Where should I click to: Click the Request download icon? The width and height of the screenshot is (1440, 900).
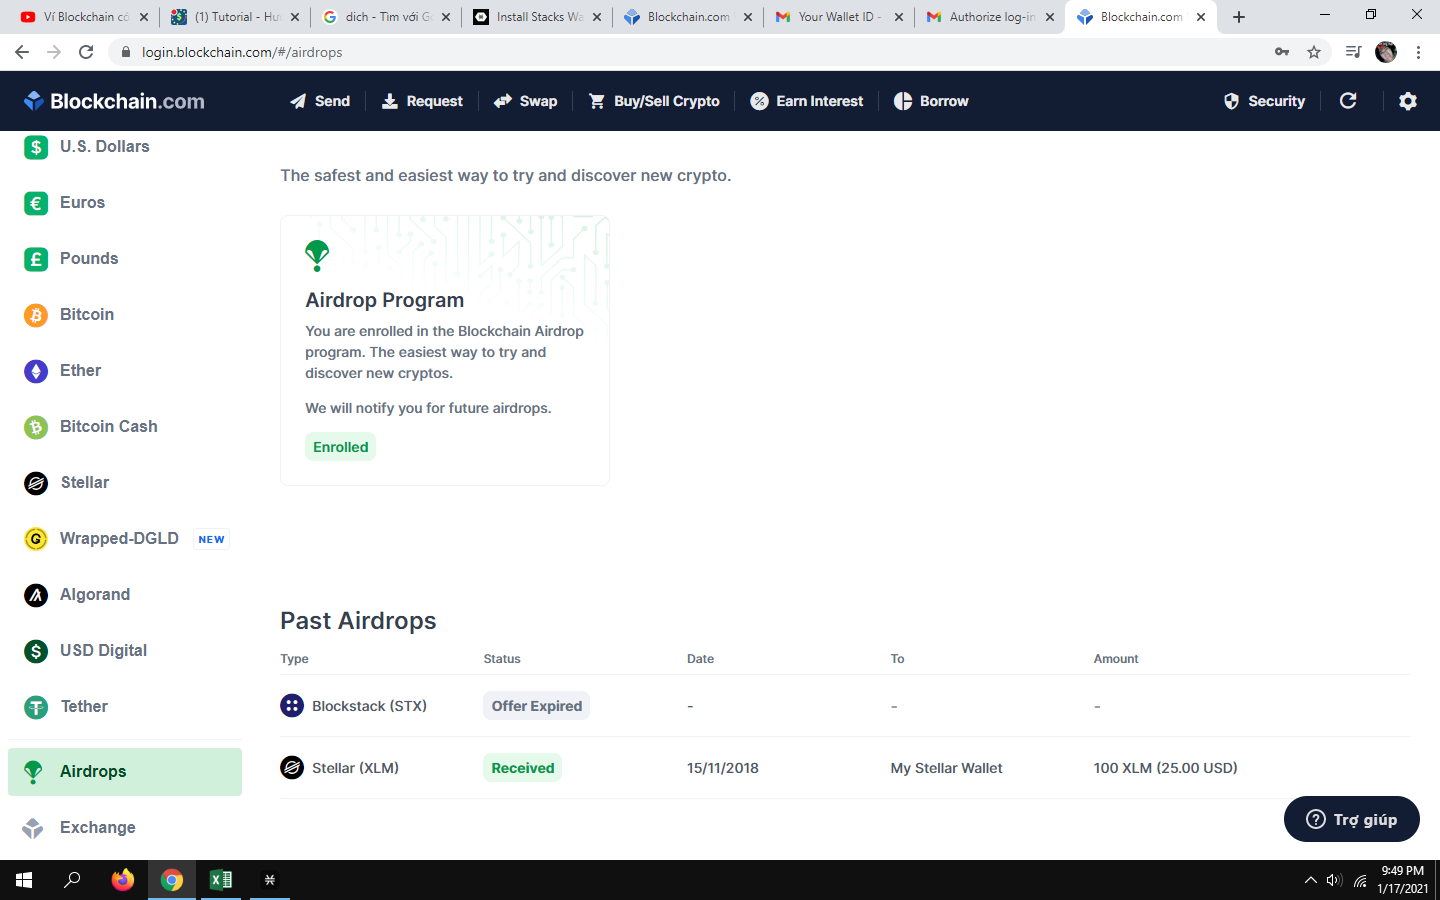tap(390, 101)
